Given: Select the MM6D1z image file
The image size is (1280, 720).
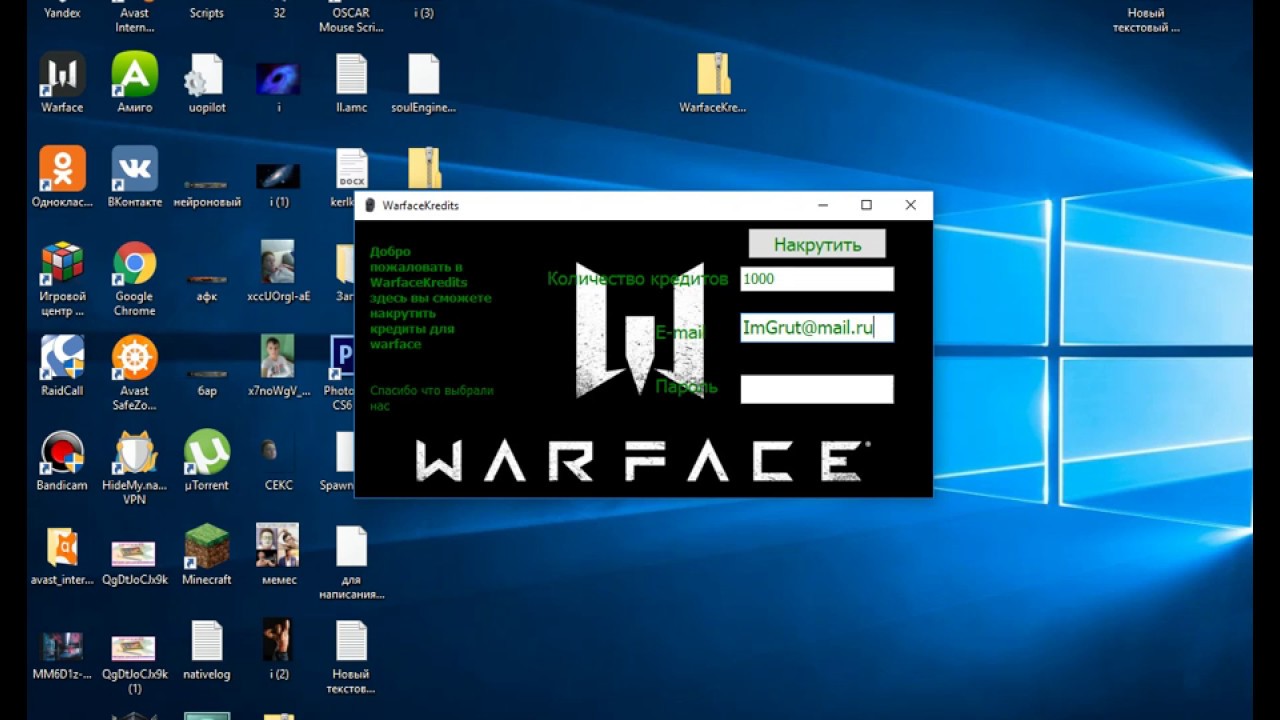Looking at the screenshot, I should (62, 656).
